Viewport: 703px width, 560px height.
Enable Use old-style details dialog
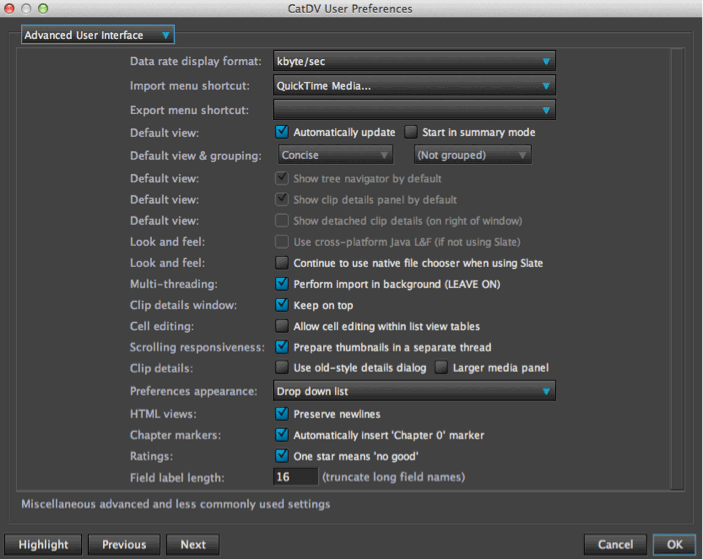point(282,368)
